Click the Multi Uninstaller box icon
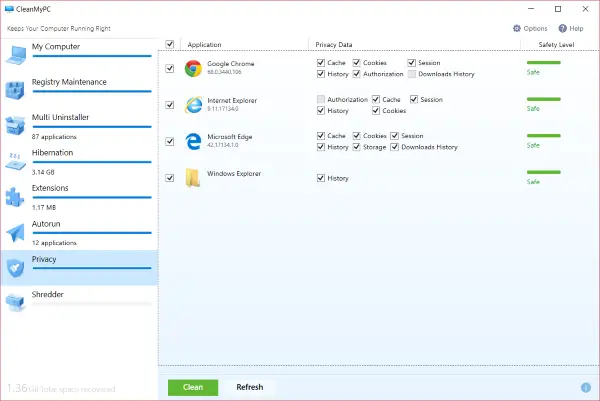 [x=15, y=126]
